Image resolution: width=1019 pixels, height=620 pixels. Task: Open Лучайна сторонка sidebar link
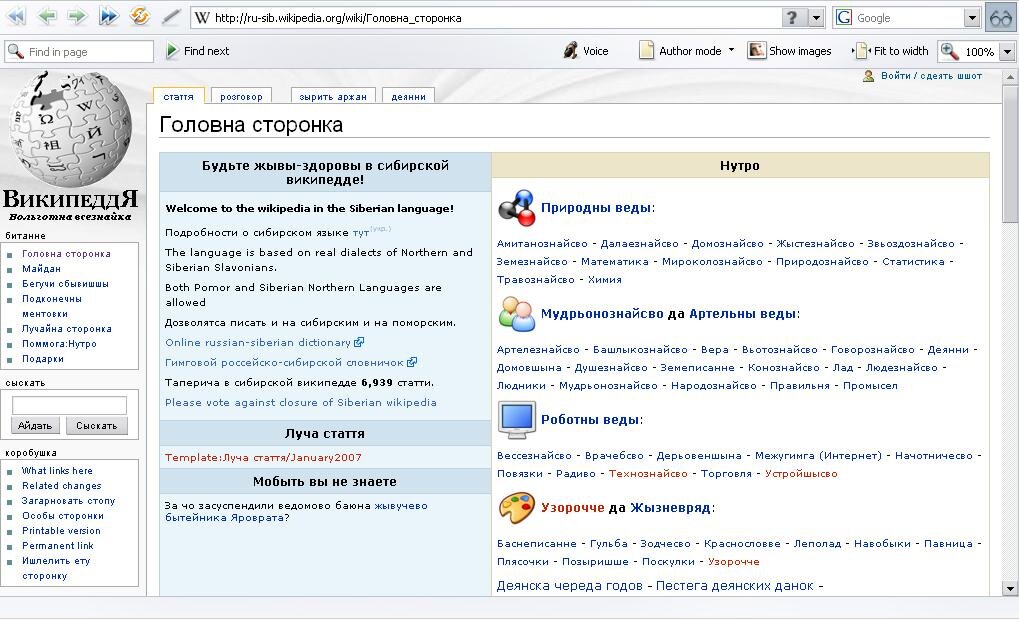point(67,329)
